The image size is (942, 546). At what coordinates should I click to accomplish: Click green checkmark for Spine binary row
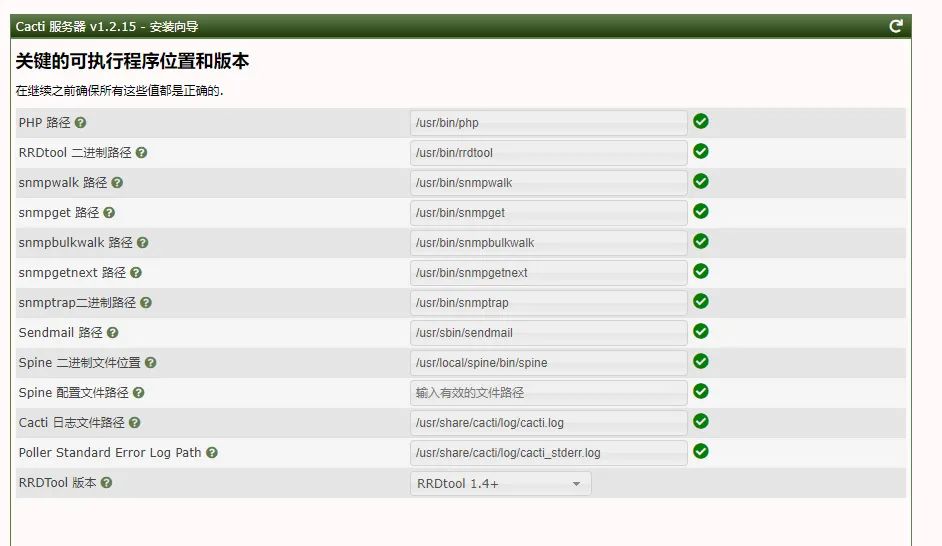[700, 362]
